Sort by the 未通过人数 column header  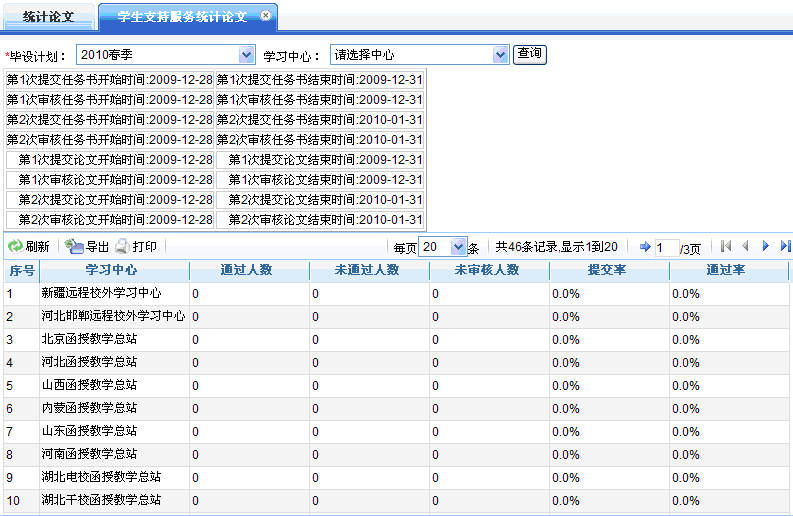[x=369, y=270]
